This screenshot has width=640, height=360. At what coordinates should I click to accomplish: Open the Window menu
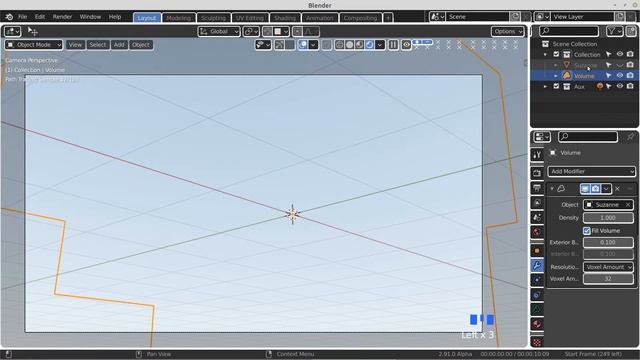pos(90,17)
